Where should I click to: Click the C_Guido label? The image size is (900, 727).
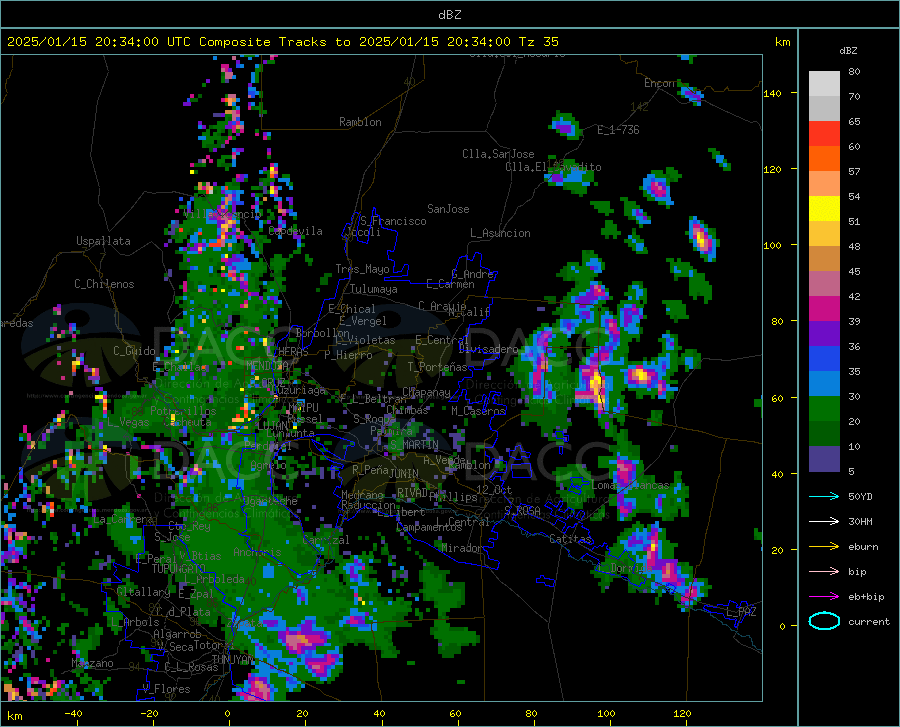tap(134, 351)
